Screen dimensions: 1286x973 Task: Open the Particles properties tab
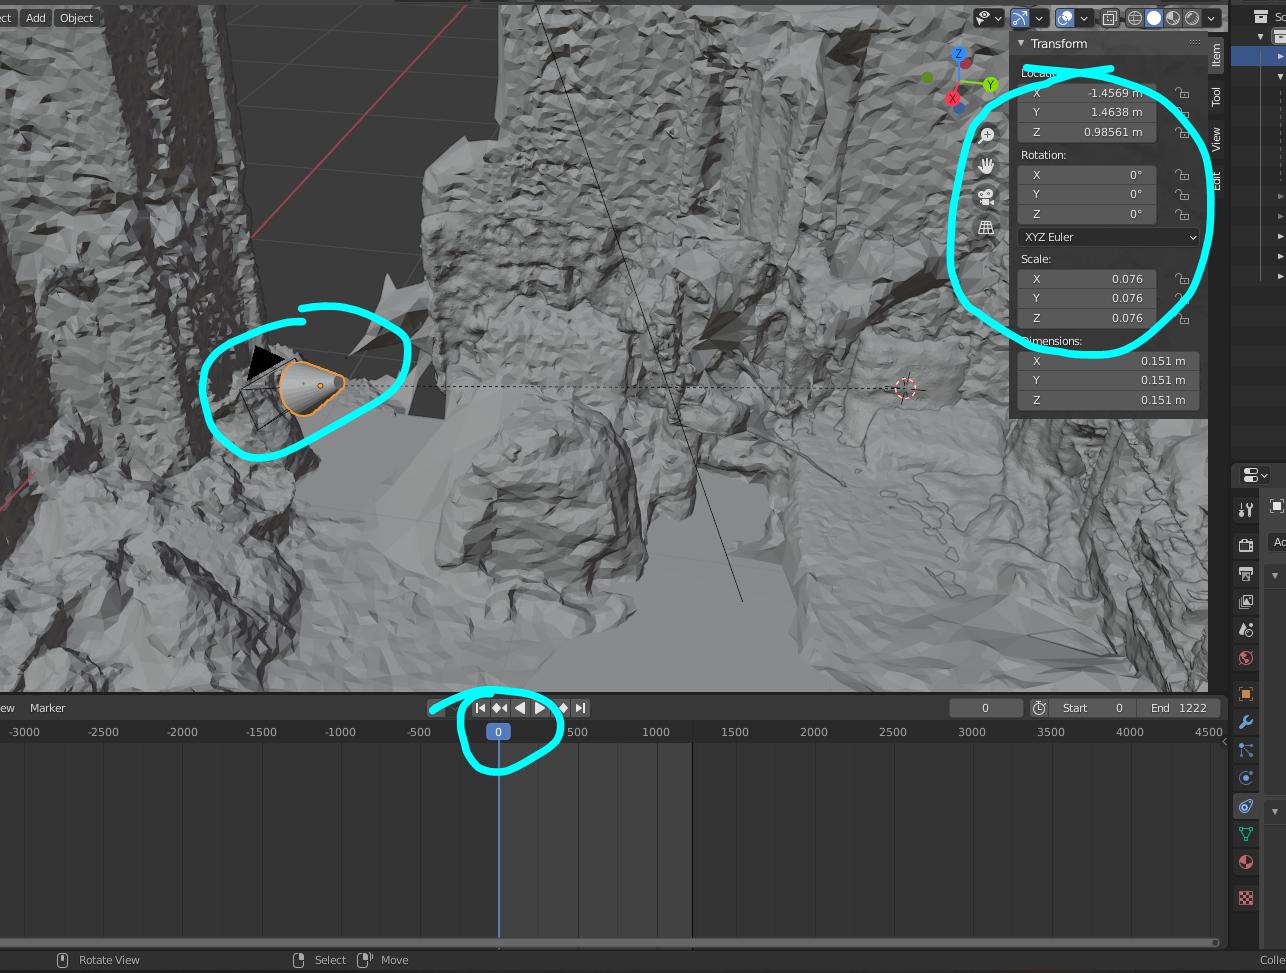[1246, 750]
